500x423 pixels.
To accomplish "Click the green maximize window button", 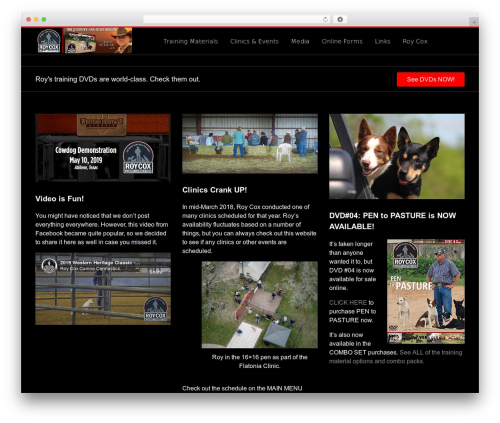I will click(44, 19).
